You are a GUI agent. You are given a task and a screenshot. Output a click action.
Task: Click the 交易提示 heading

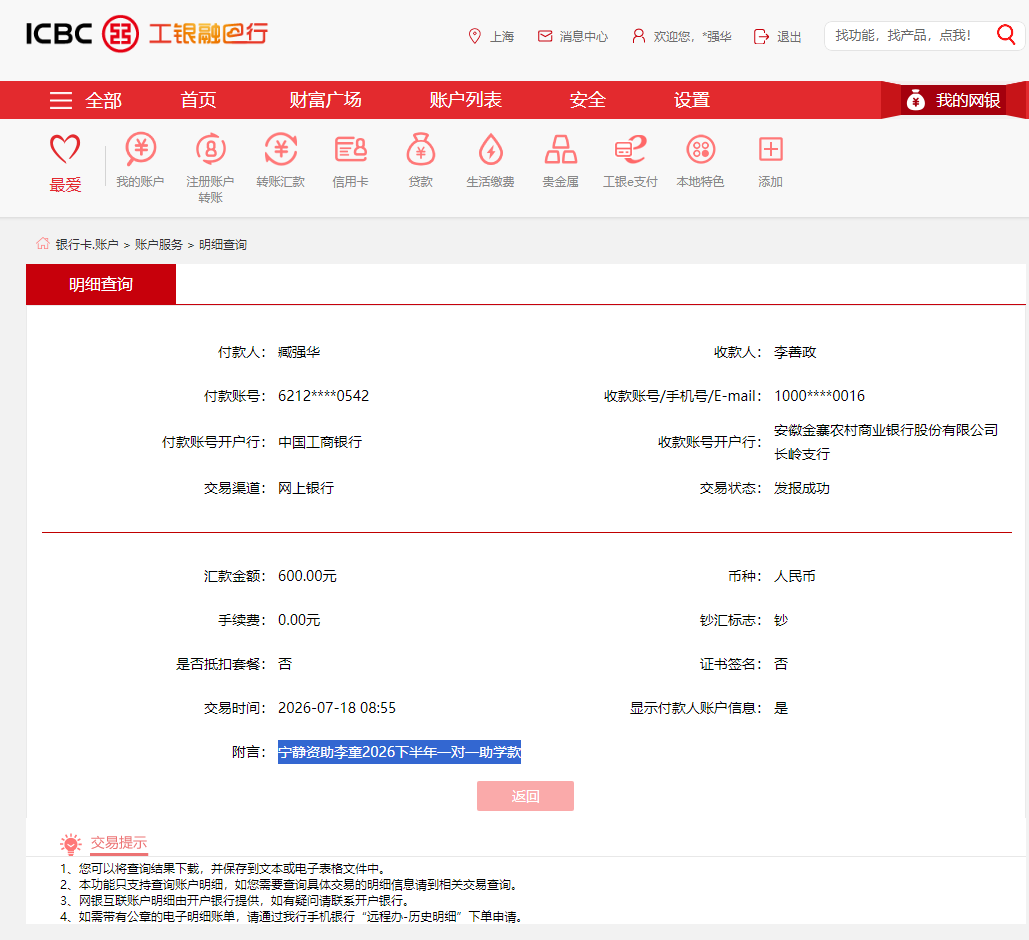tap(119, 842)
